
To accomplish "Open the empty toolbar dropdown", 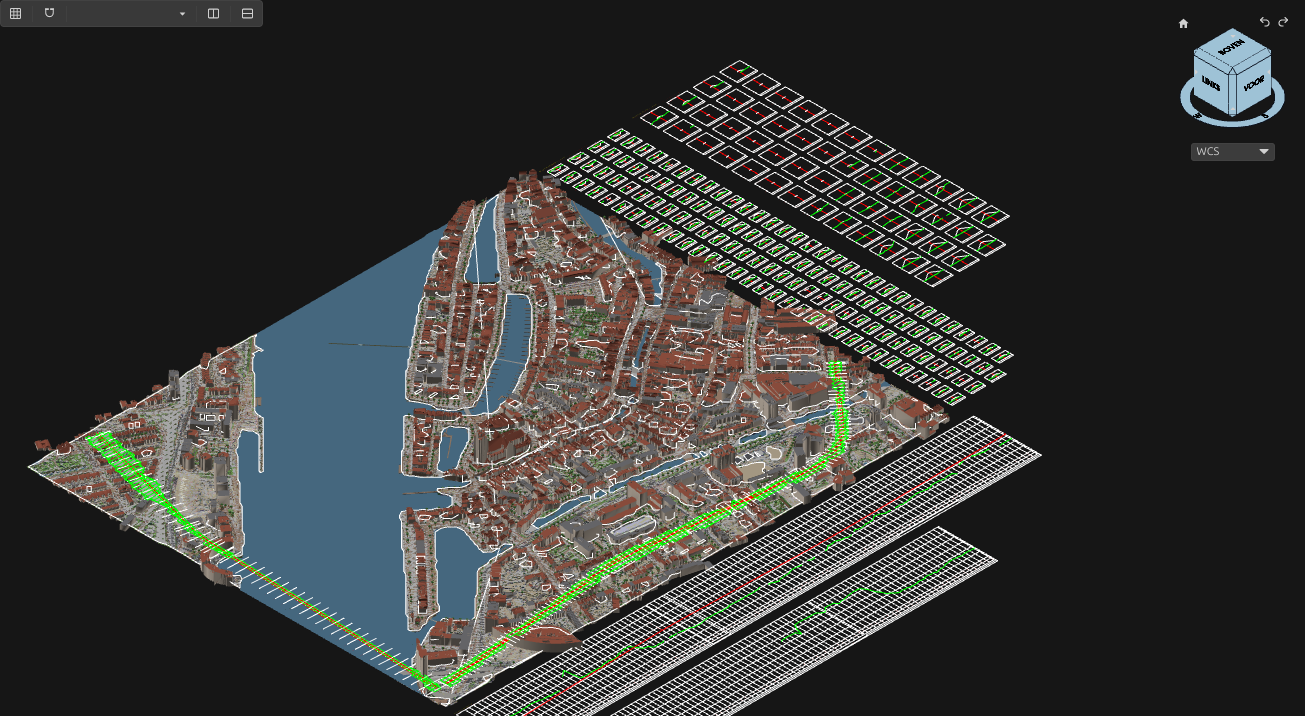I will [129, 14].
